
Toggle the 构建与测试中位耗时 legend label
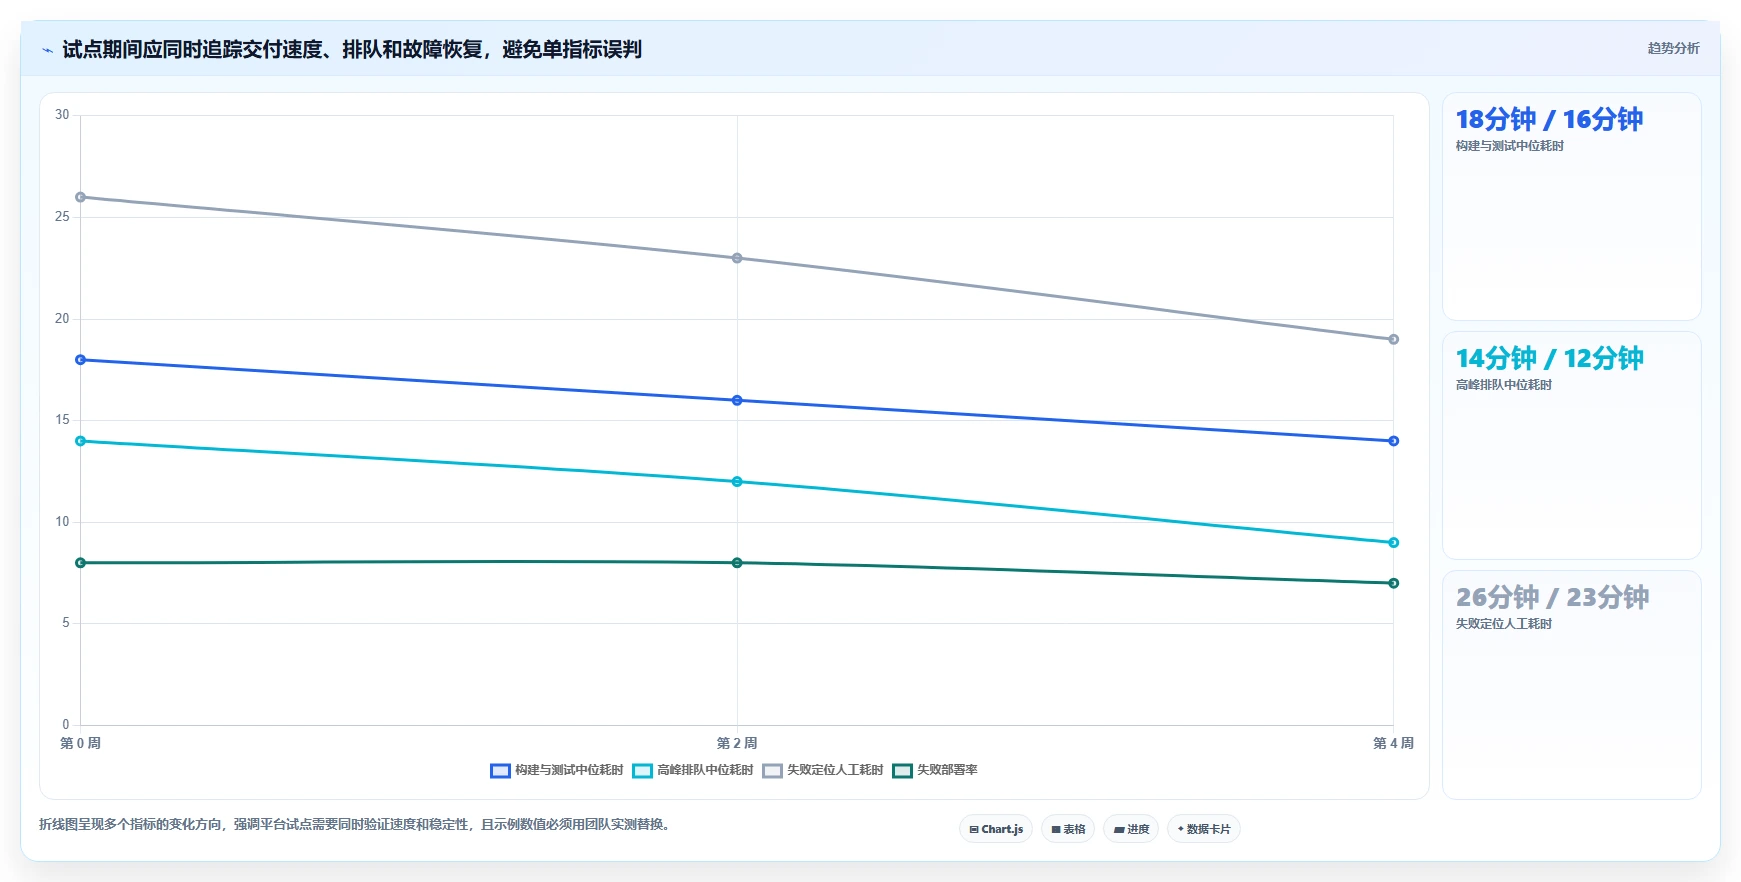click(569, 770)
